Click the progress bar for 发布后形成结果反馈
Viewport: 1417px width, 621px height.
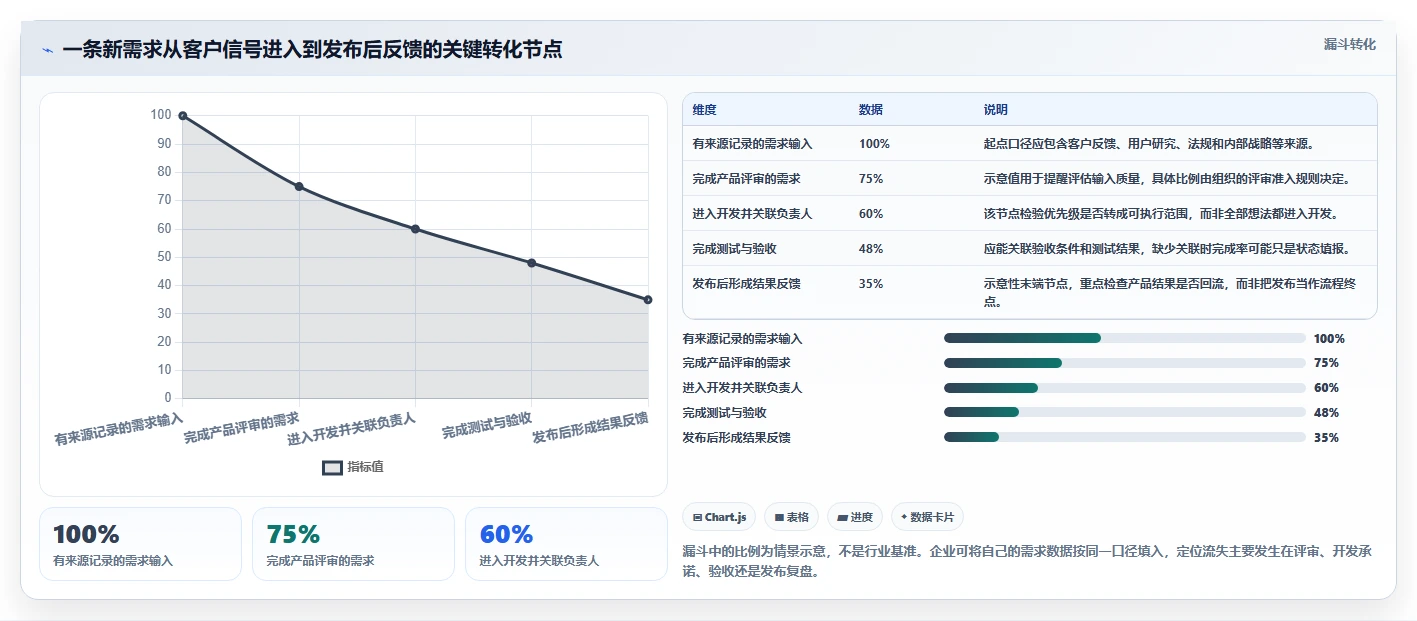(x=1125, y=437)
